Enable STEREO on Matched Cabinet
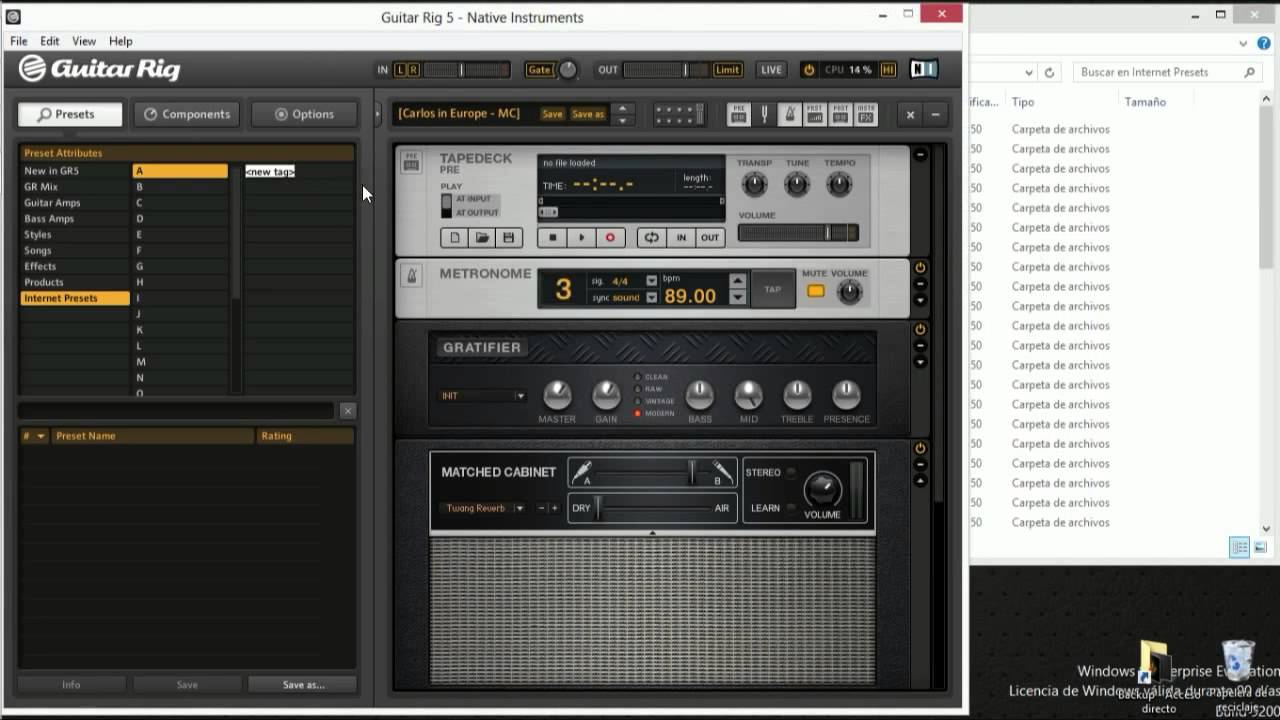 tap(790, 473)
